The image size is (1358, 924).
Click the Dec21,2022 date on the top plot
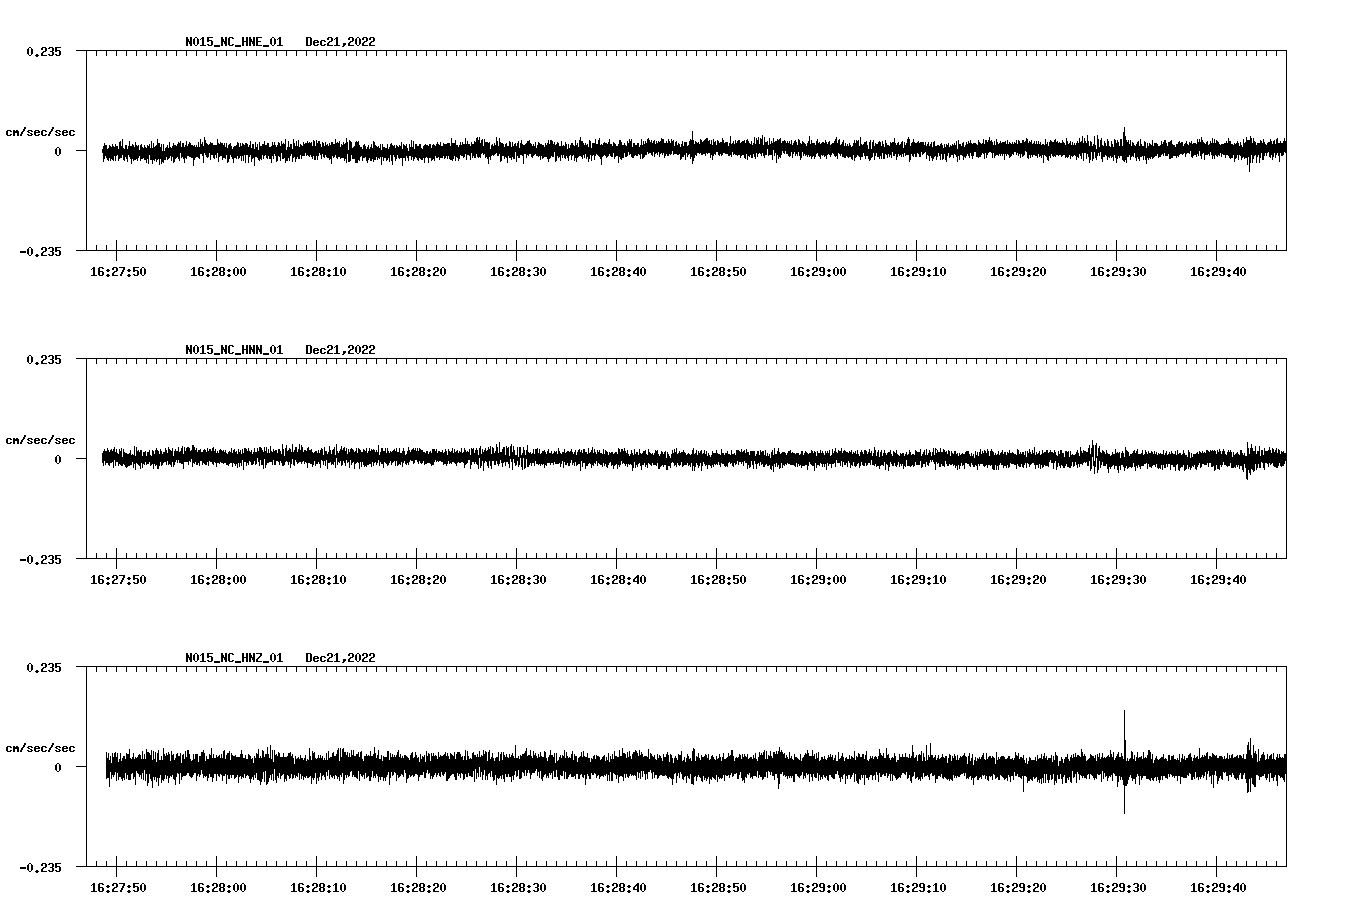point(341,41)
